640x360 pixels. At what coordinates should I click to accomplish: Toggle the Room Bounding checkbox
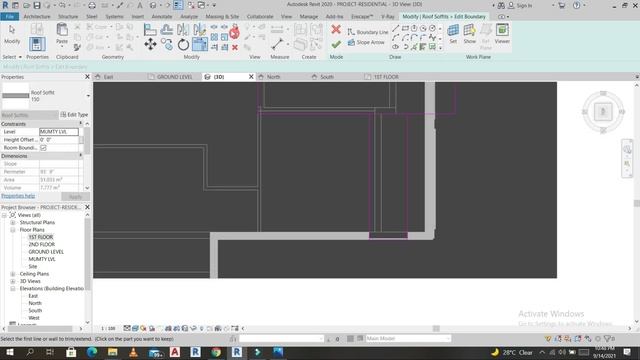43,148
